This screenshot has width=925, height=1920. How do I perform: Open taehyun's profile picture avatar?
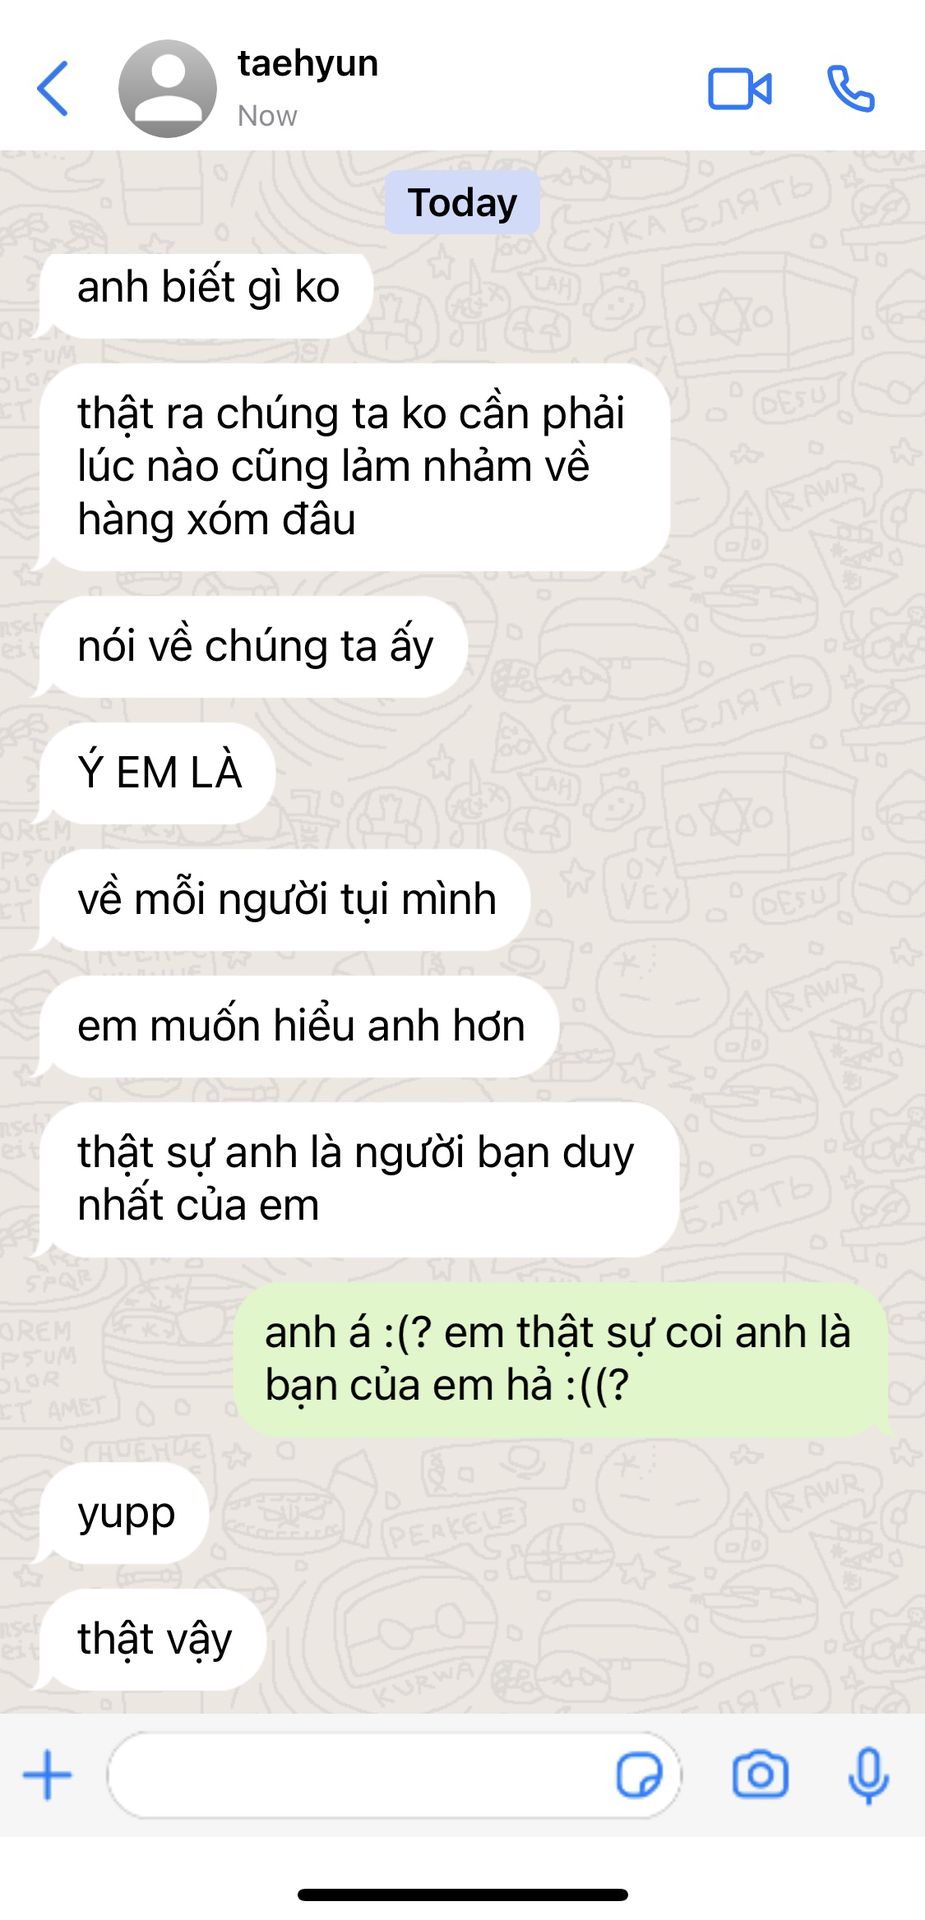pos(167,89)
